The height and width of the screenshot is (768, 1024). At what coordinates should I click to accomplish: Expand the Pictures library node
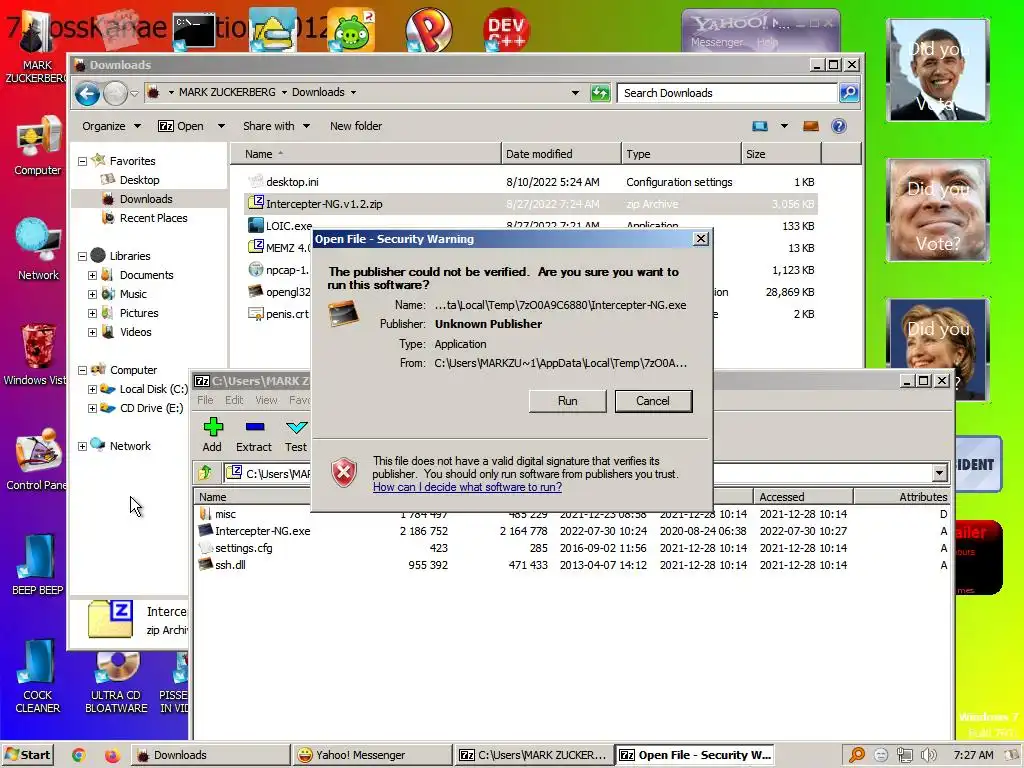tap(92, 313)
